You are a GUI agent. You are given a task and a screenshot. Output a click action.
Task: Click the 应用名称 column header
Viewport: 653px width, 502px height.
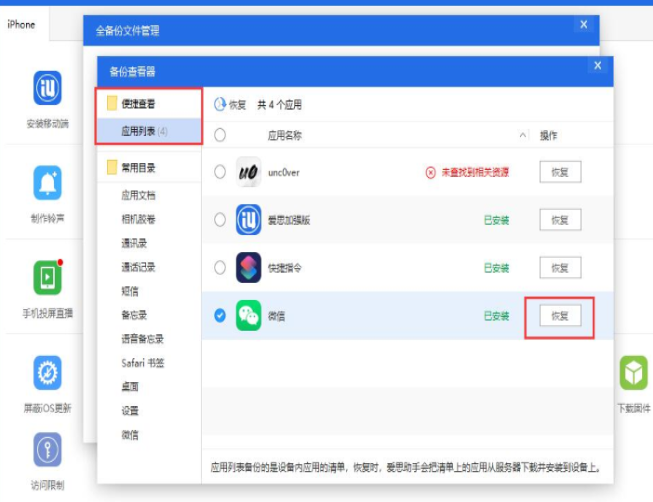[284, 135]
